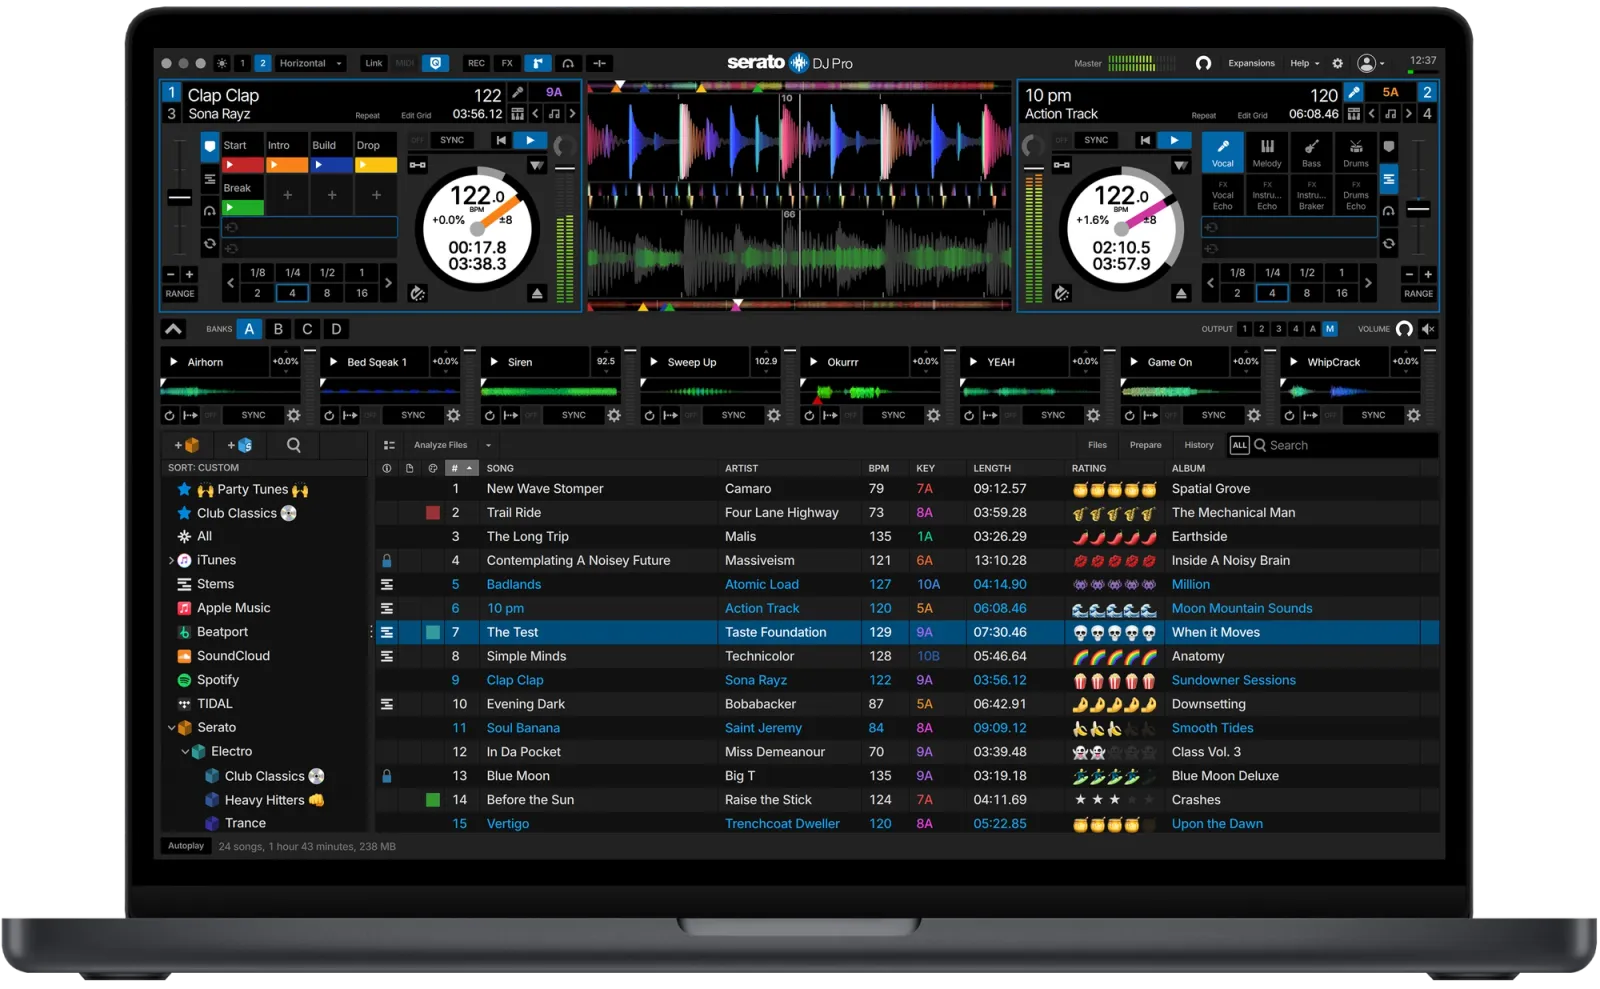The width and height of the screenshot is (1600, 989).
Task: Click the add smart crate icon
Action: [240, 445]
